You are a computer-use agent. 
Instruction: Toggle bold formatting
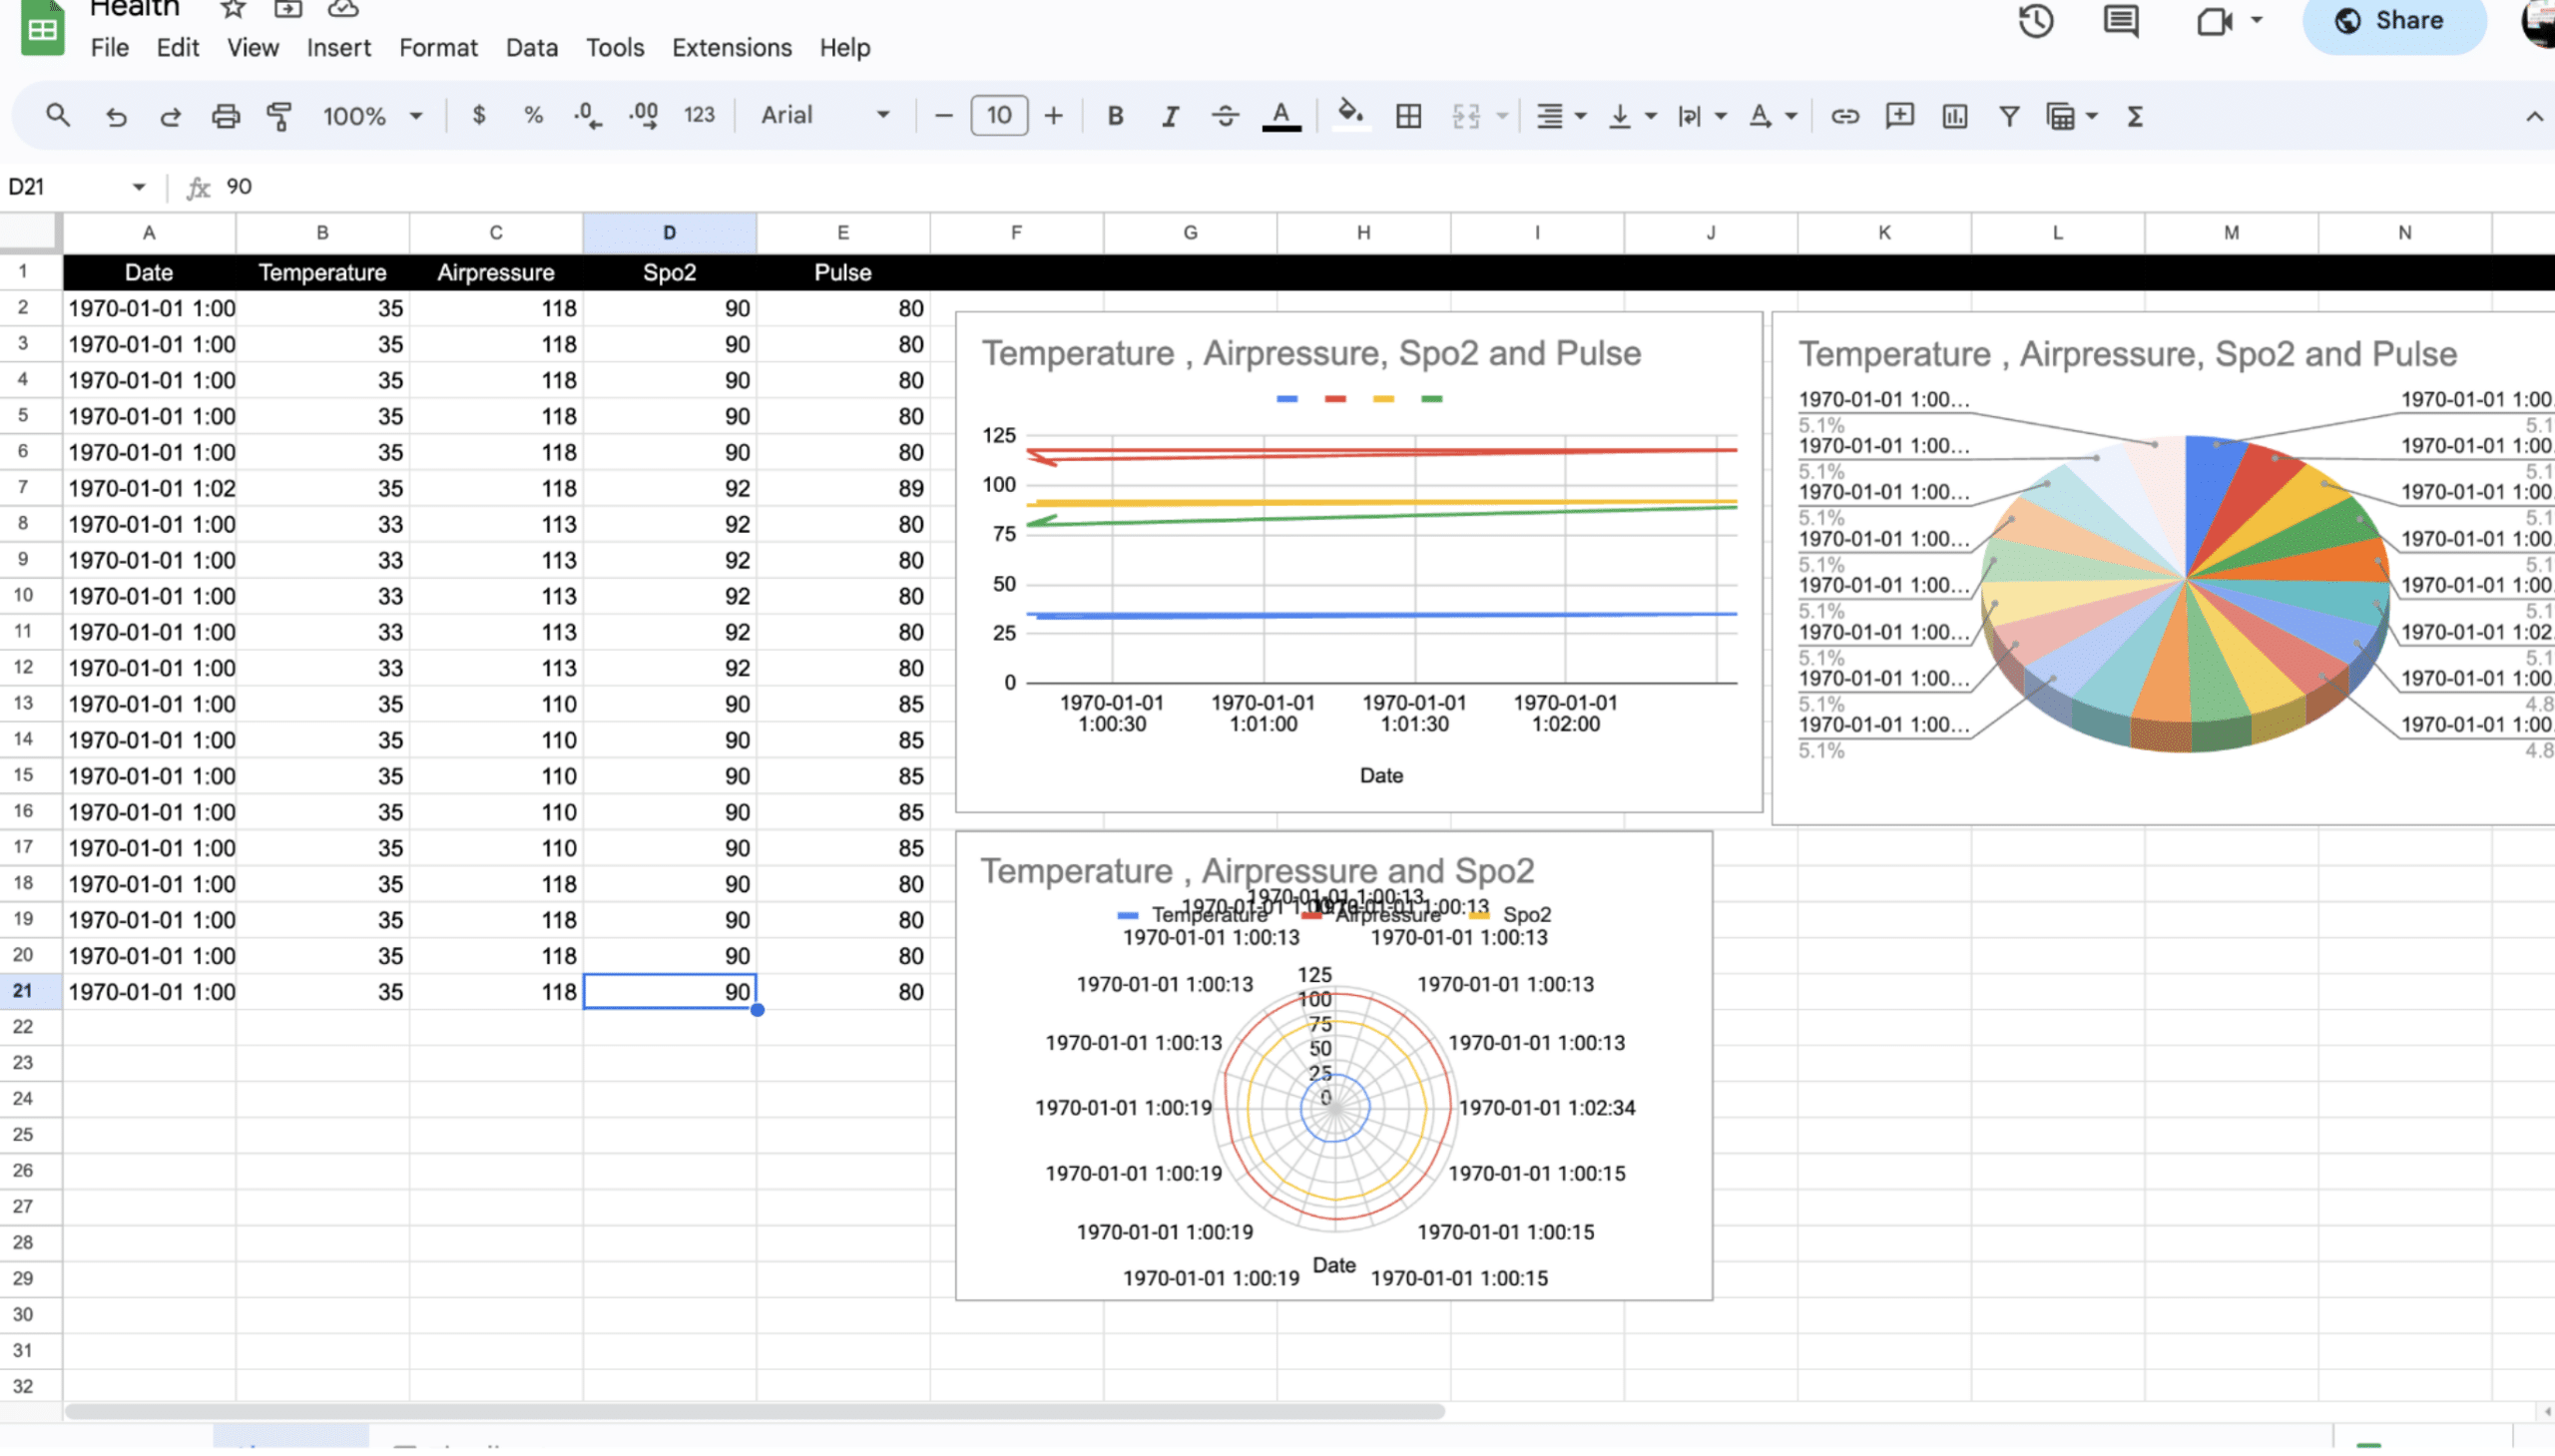pos(1115,116)
